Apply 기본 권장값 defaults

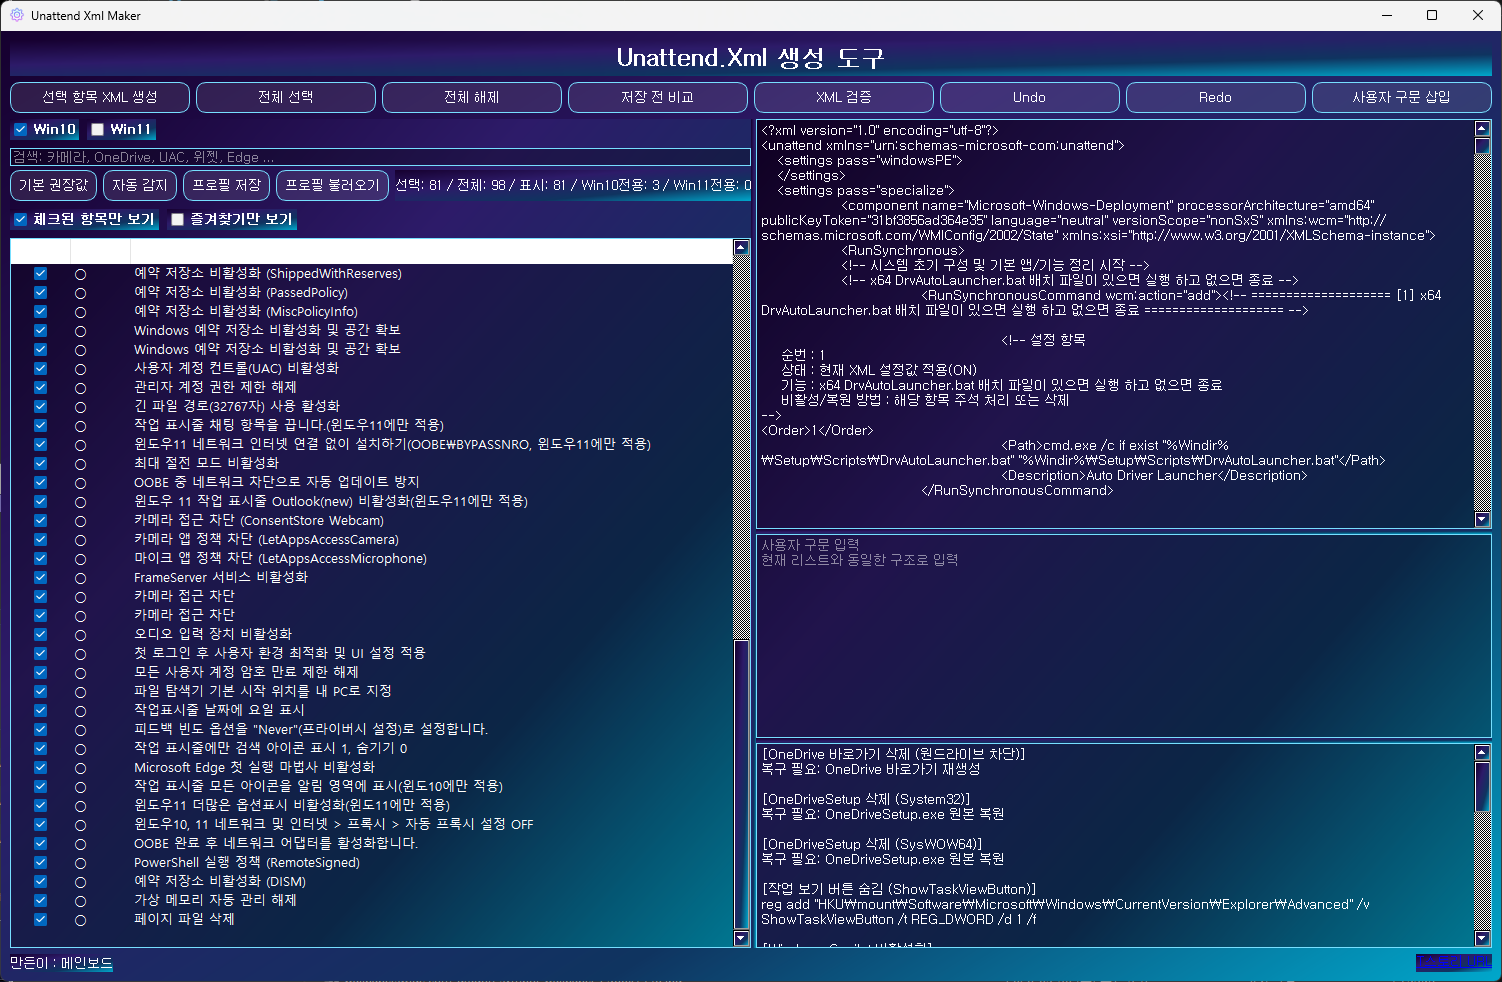click(54, 185)
